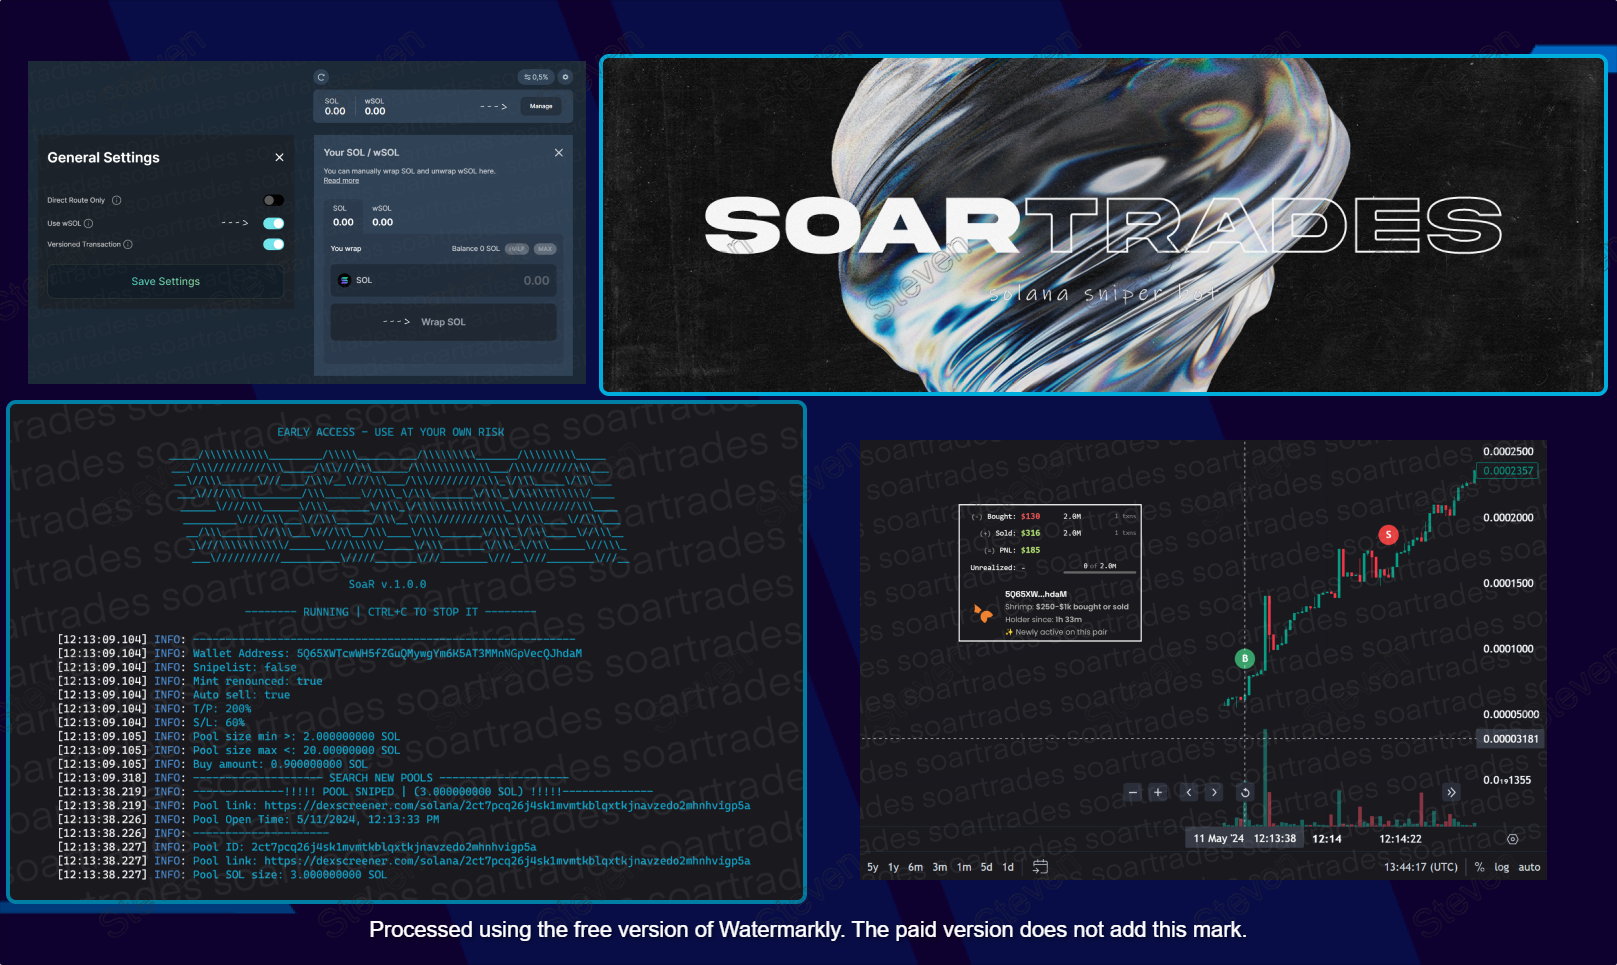Click the Save Settings button
Viewport: 1617px width, 965px height.
[165, 281]
